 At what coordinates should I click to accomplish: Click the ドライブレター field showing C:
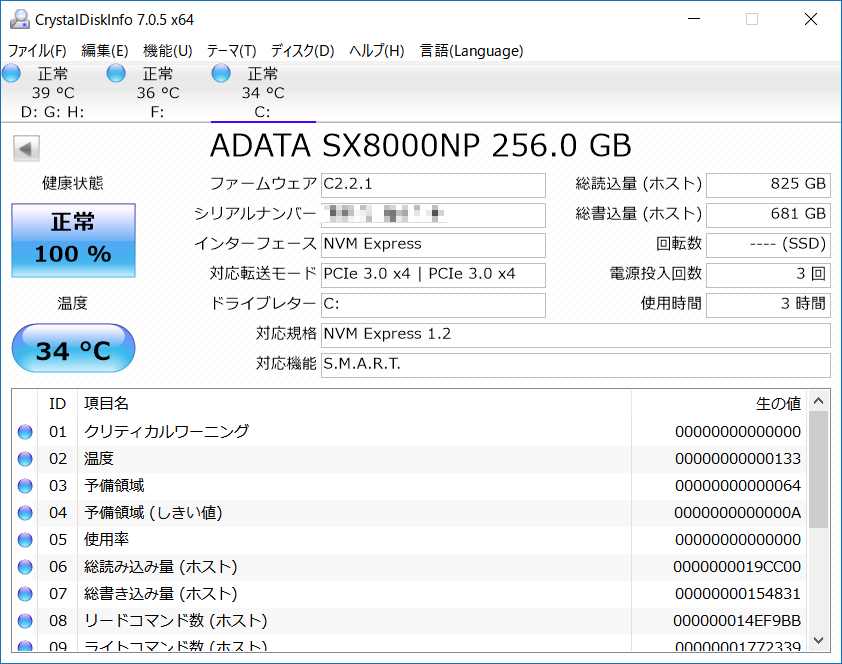433,305
